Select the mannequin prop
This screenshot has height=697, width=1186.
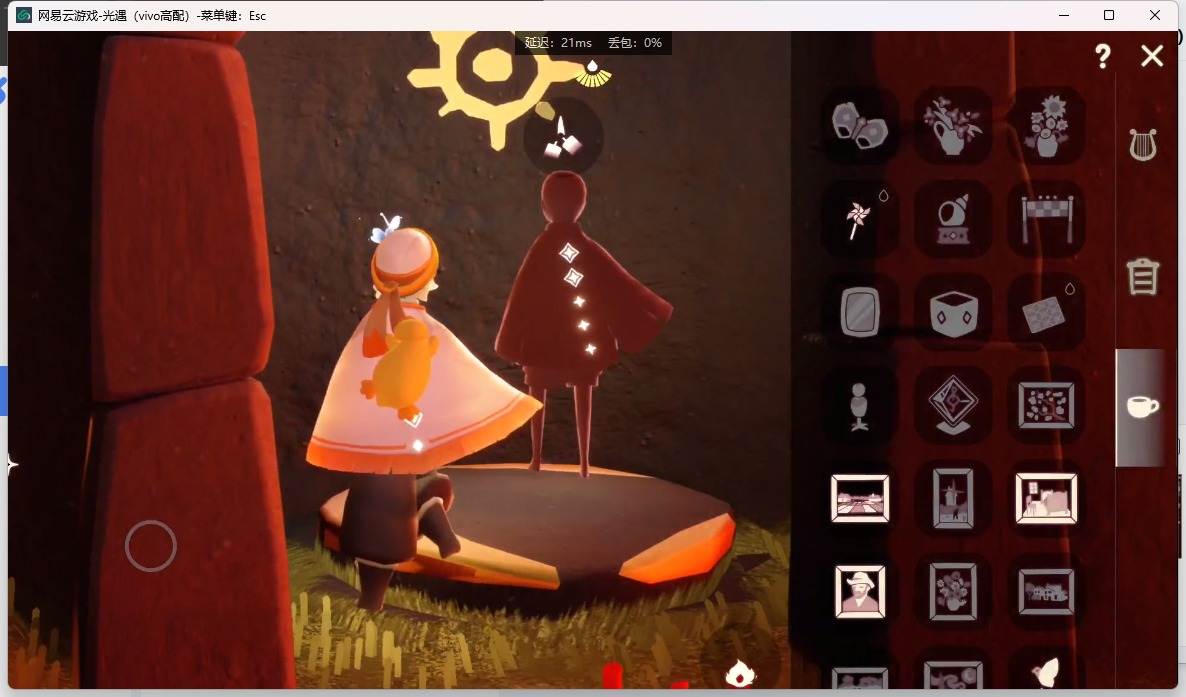(x=859, y=406)
